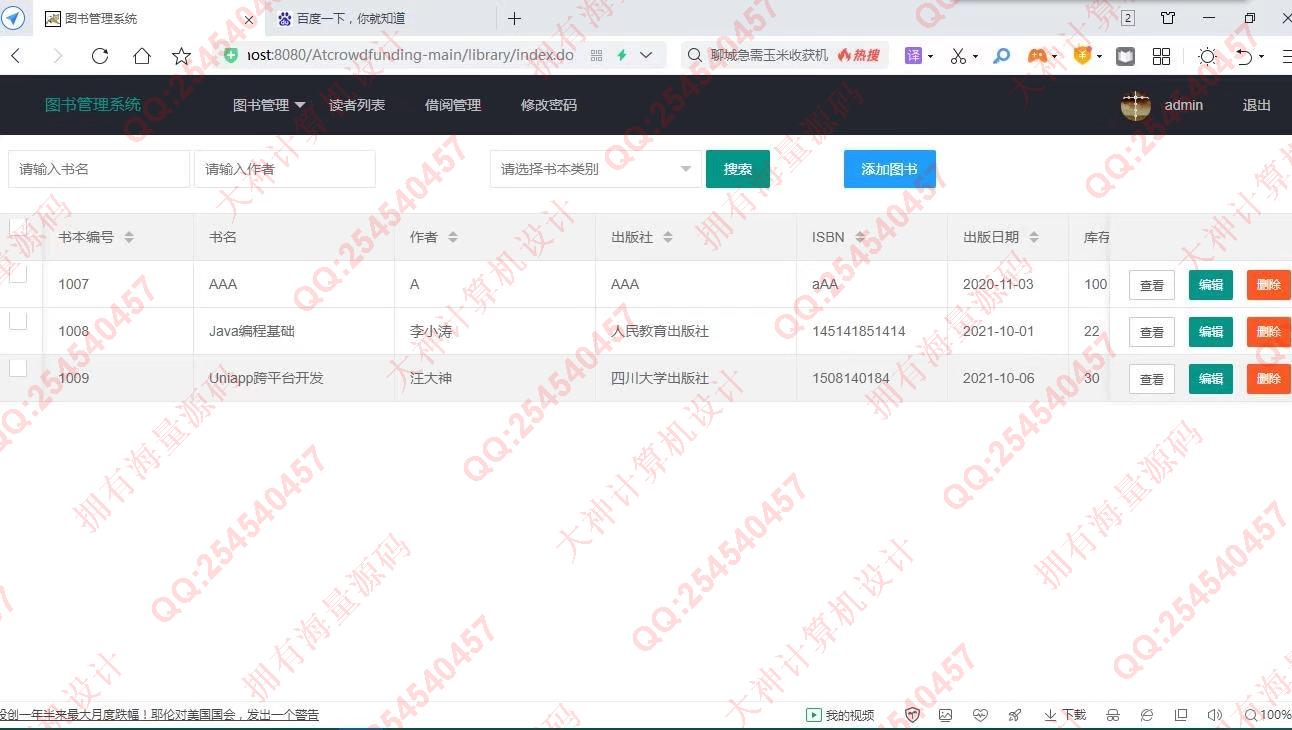The width and height of the screenshot is (1292, 730).
Task: Open the address bar history chevron
Action: 646,56
